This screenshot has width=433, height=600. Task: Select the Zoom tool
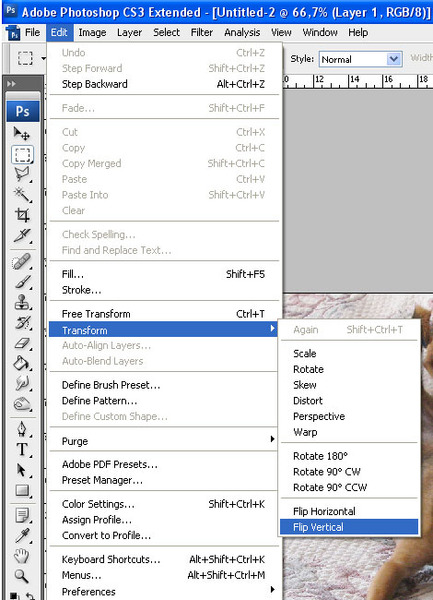pos(22,575)
